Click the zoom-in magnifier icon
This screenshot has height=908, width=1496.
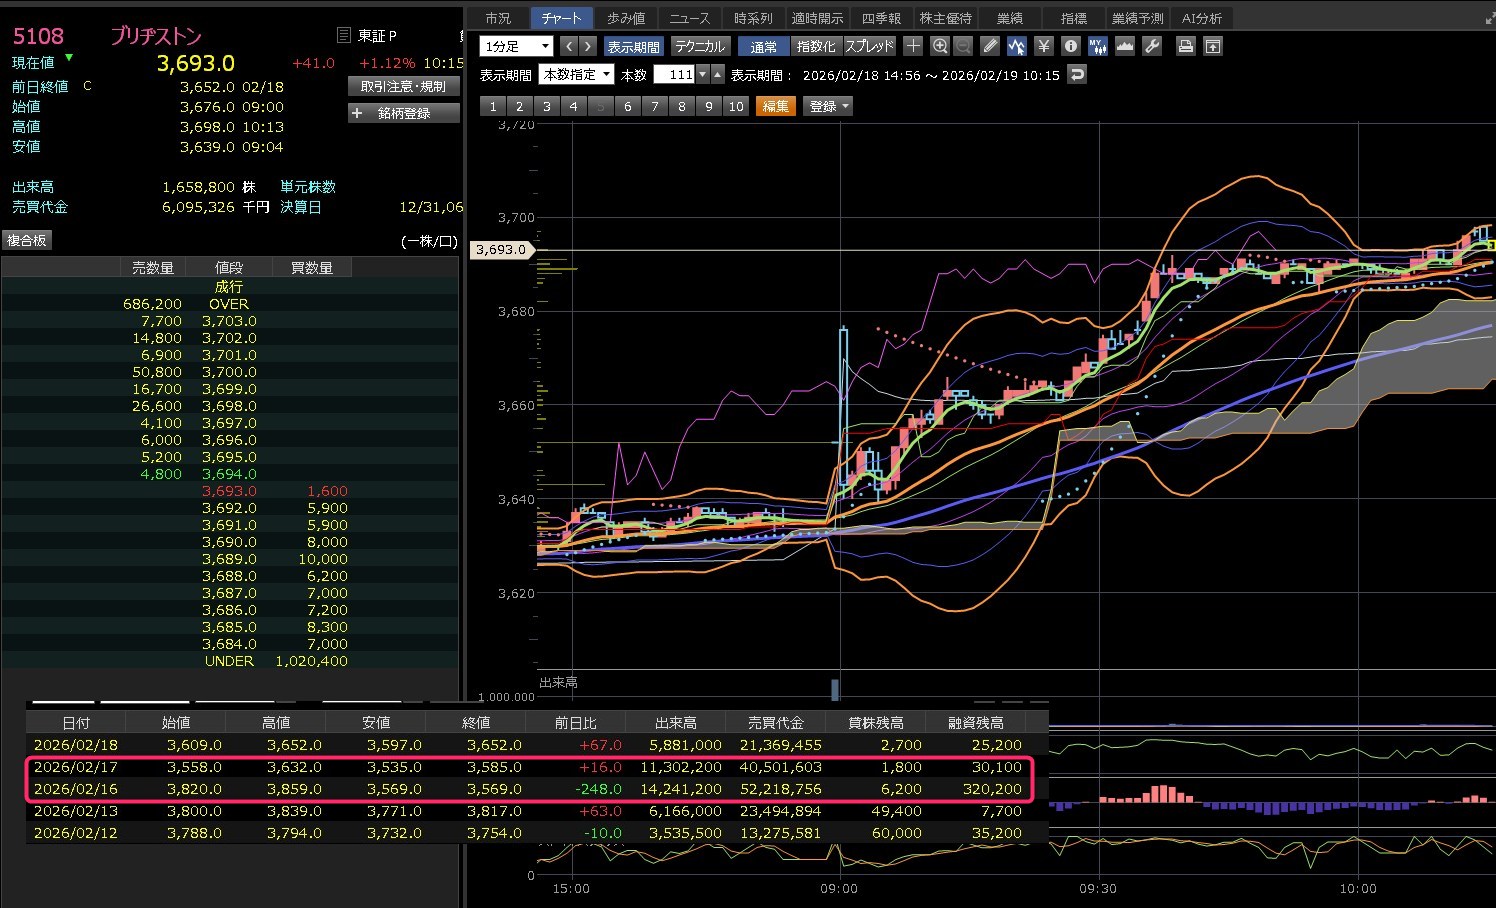click(x=940, y=46)
